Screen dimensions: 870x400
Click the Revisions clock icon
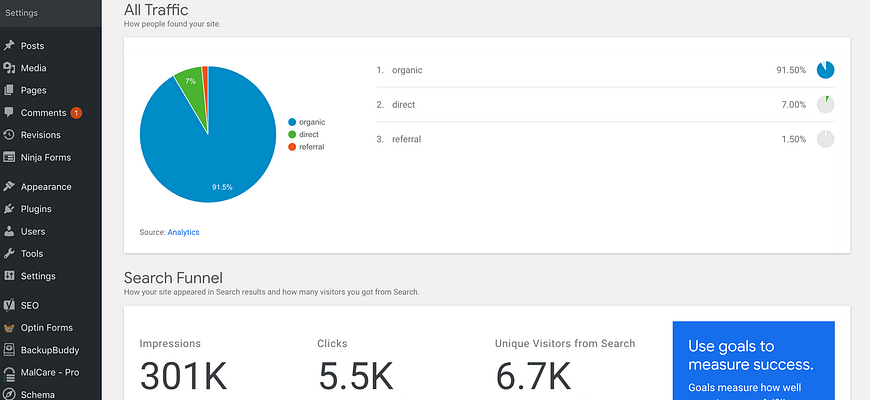coord(9,135)
